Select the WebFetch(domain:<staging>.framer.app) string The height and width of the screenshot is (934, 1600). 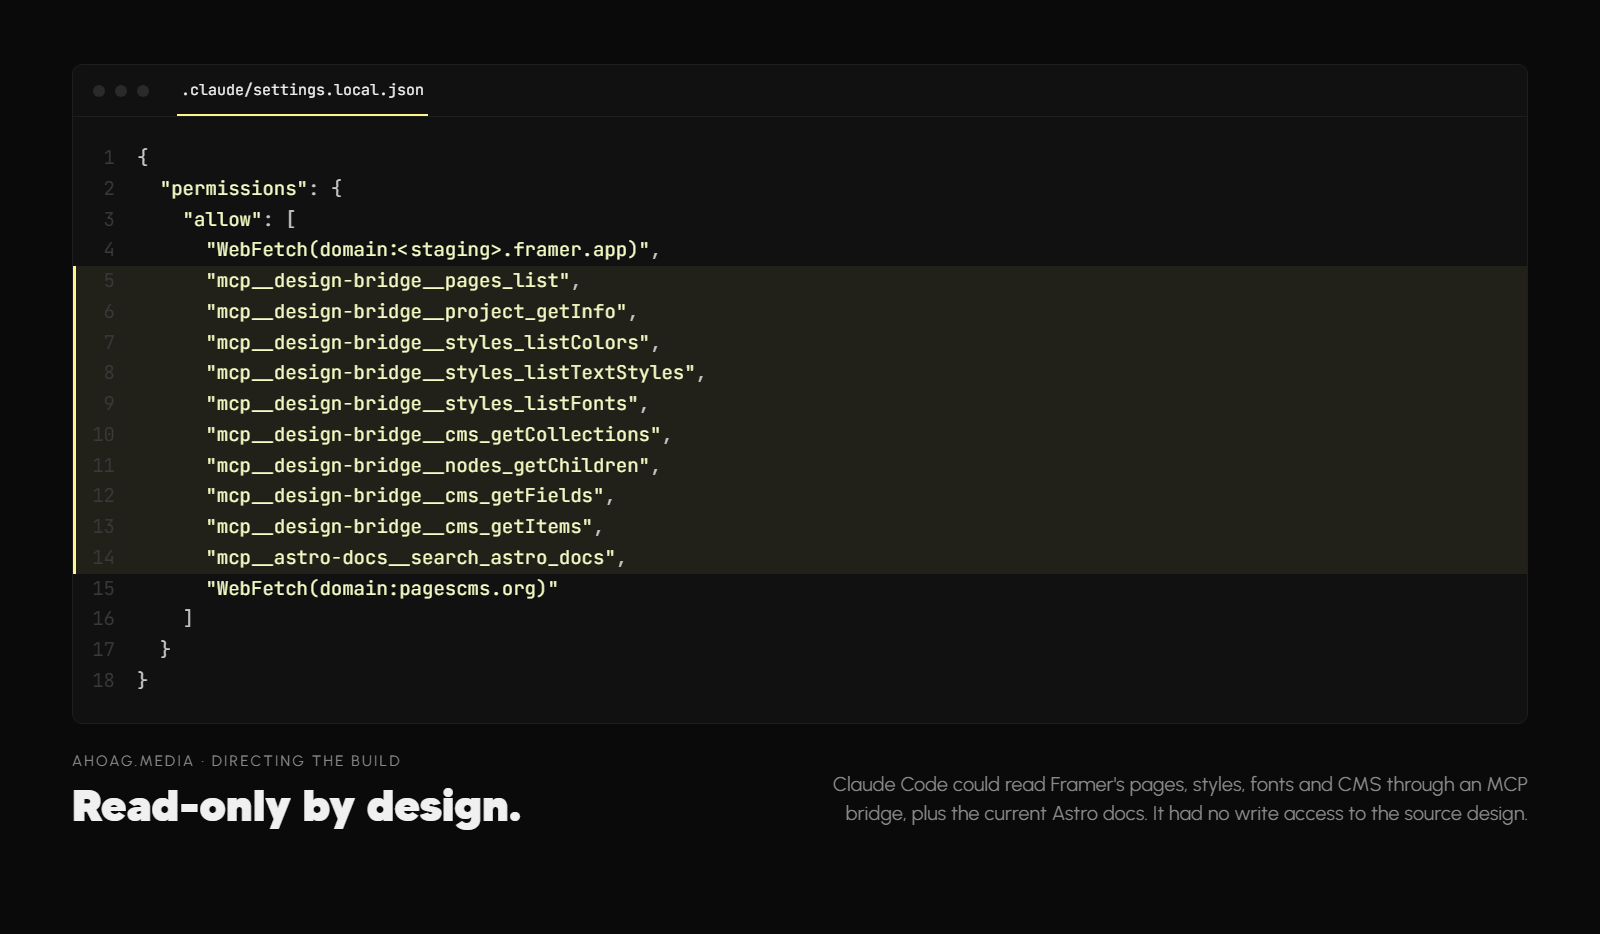tap(428, 250)
